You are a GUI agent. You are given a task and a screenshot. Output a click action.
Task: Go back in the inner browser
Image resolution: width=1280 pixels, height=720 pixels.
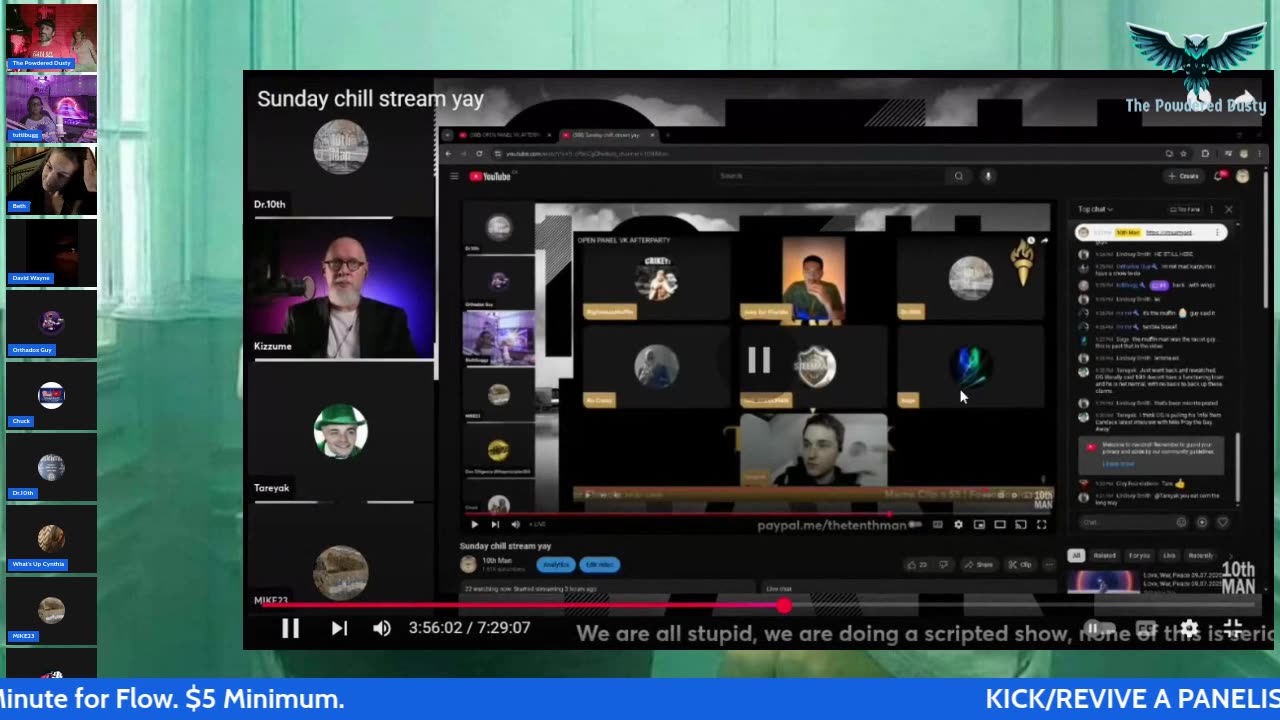click(448, 154)
